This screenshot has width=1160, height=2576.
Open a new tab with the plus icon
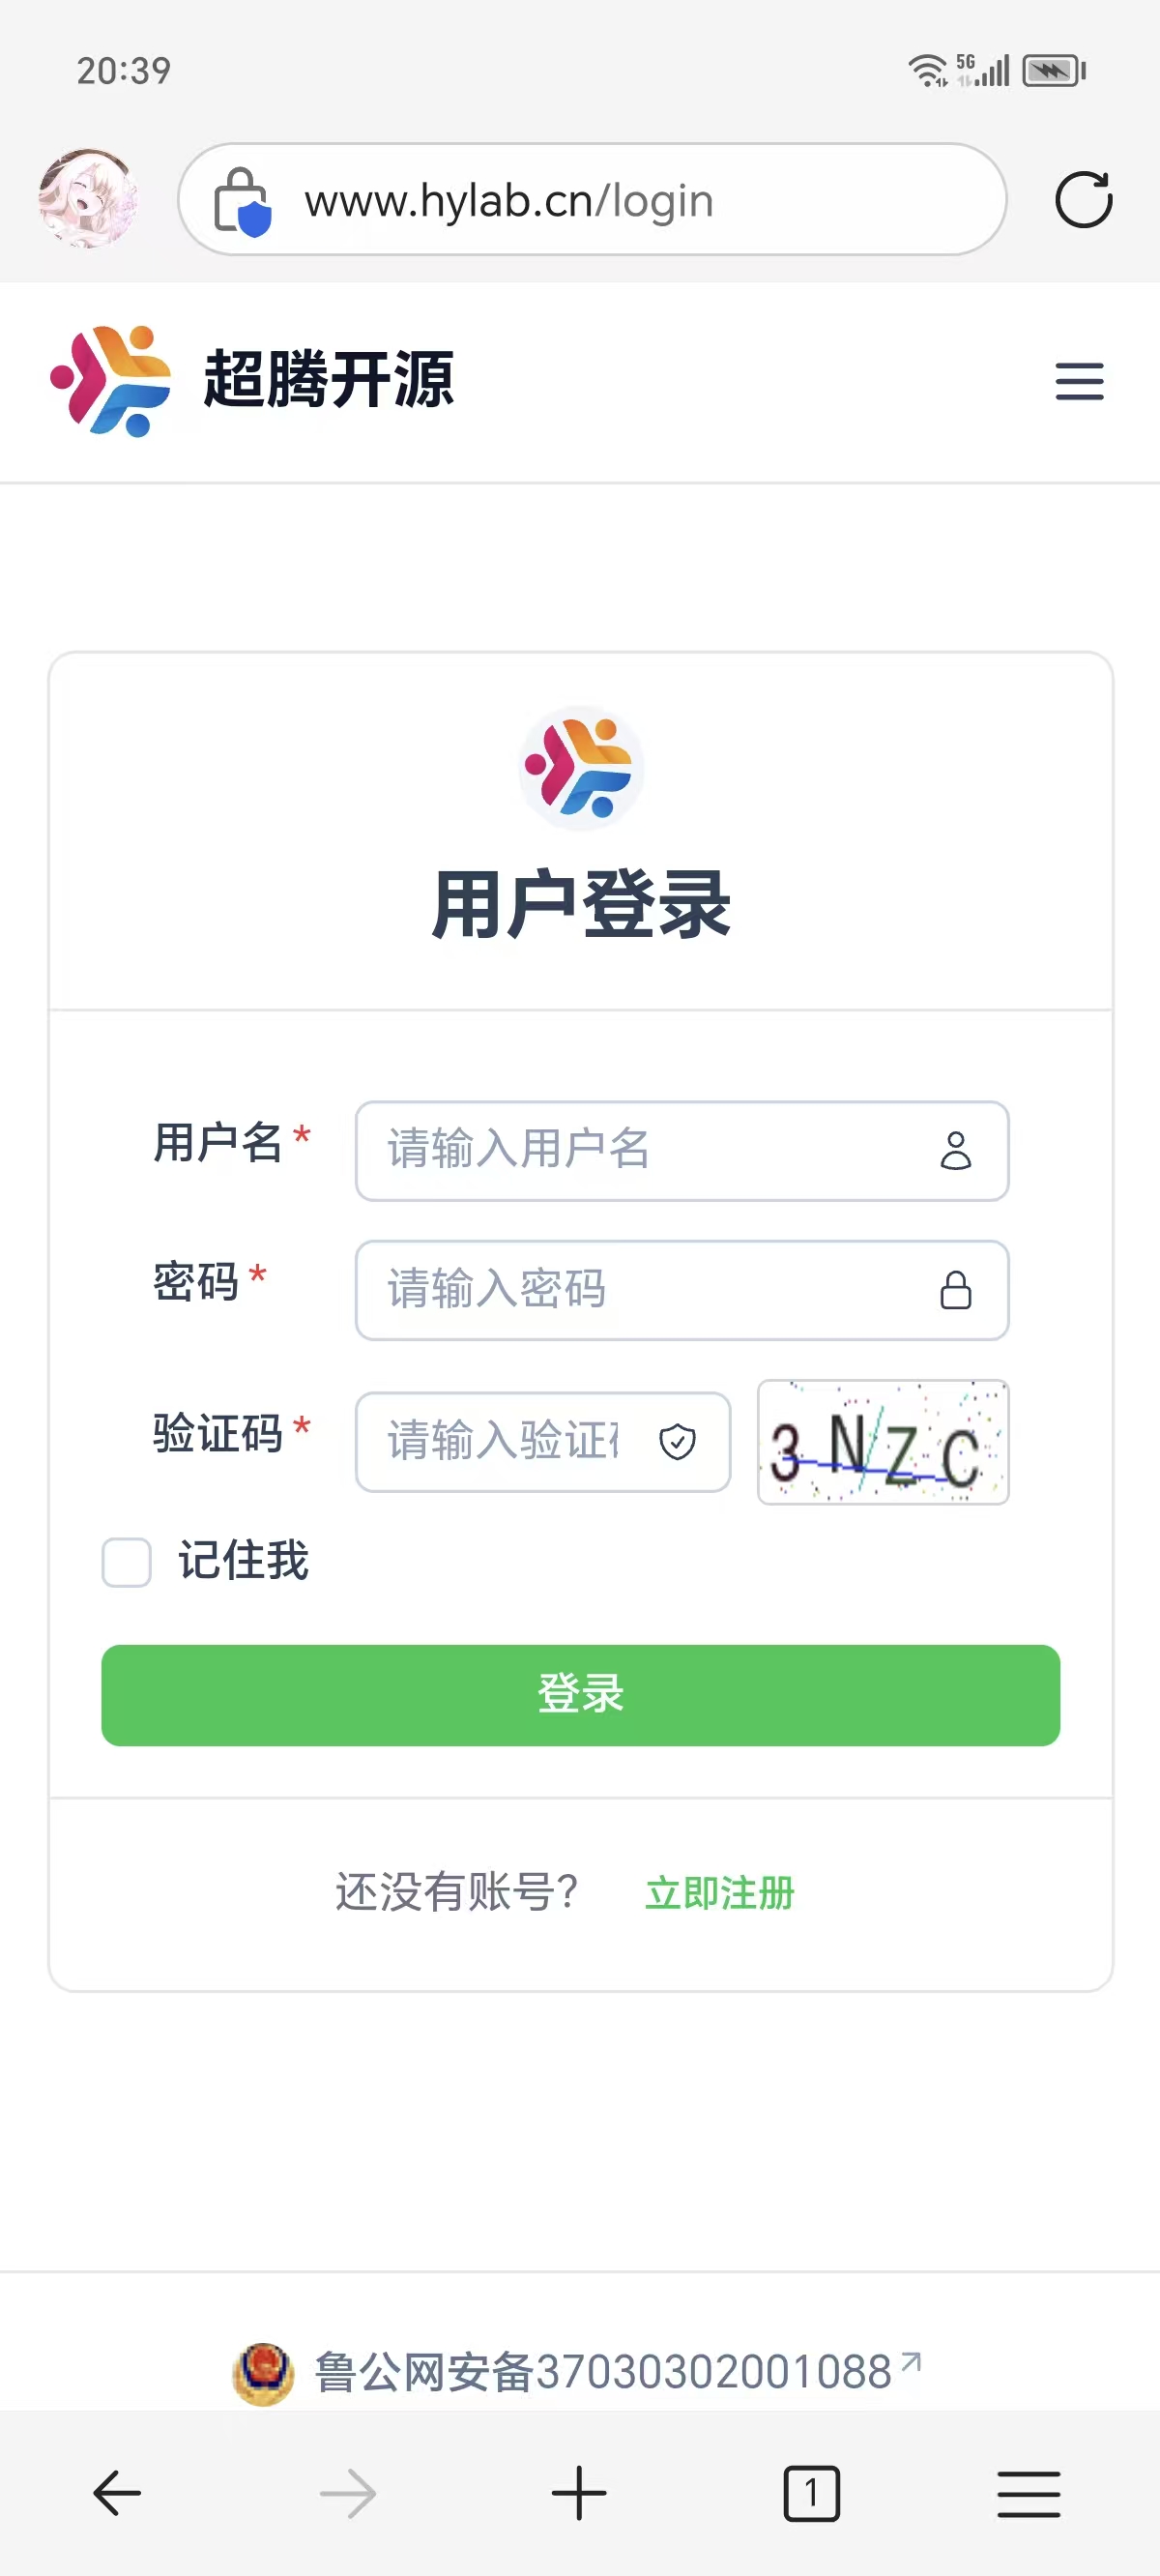[x=579, y=2493]
